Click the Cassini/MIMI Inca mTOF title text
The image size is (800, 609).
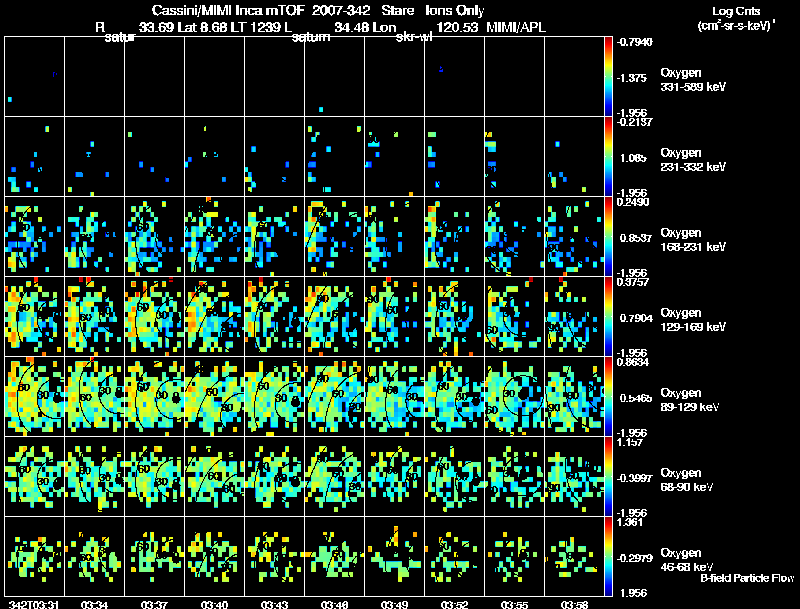(x=228, y=11)
